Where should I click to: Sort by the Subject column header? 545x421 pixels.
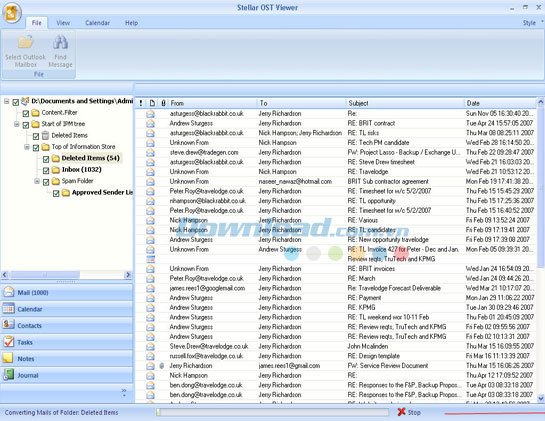click(x=405, y=103)
